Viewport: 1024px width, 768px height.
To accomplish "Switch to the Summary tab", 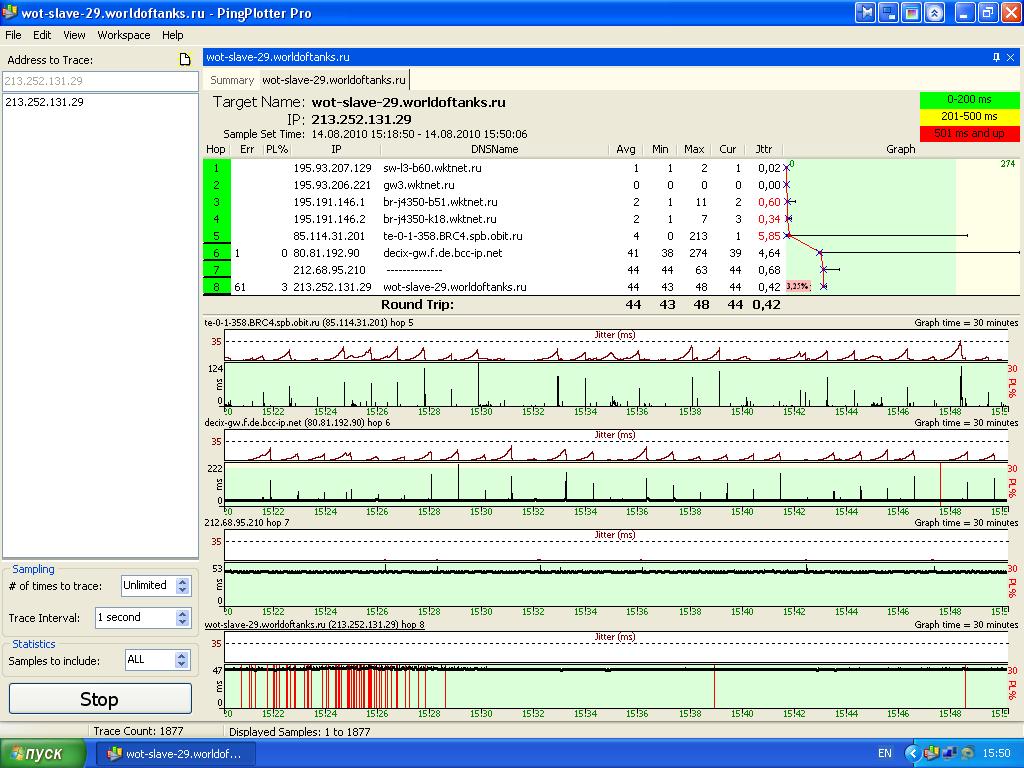I will point(232,80).
